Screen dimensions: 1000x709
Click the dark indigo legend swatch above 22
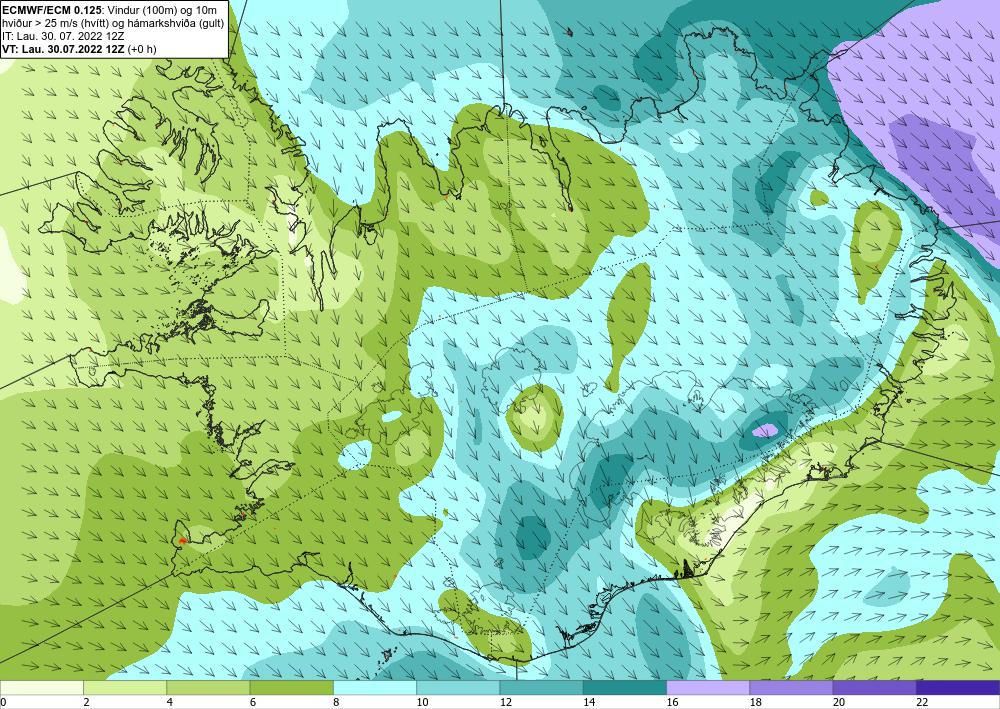[958, 688]
